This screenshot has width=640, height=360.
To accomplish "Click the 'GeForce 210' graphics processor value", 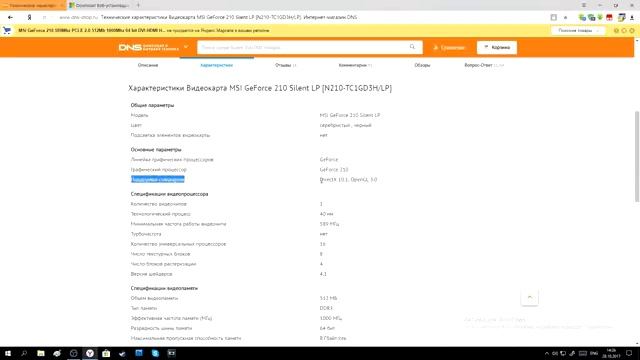I will pos(334,170).
